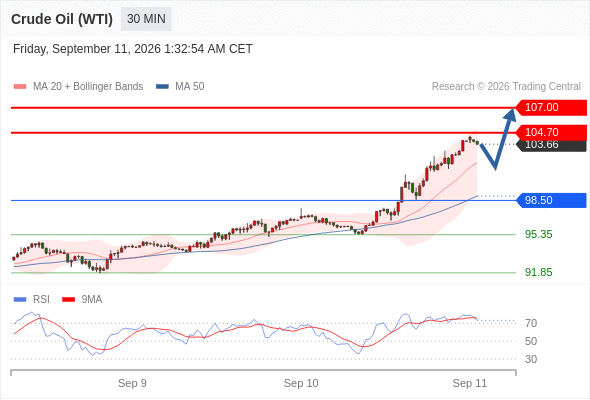Click the MA 20 + Bollinger Bands label

click(88, 87)
